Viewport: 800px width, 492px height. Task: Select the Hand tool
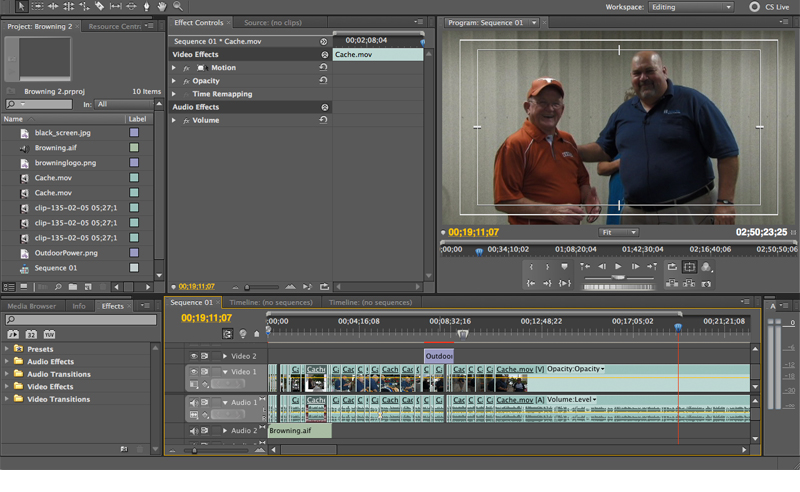pos(162,6)
